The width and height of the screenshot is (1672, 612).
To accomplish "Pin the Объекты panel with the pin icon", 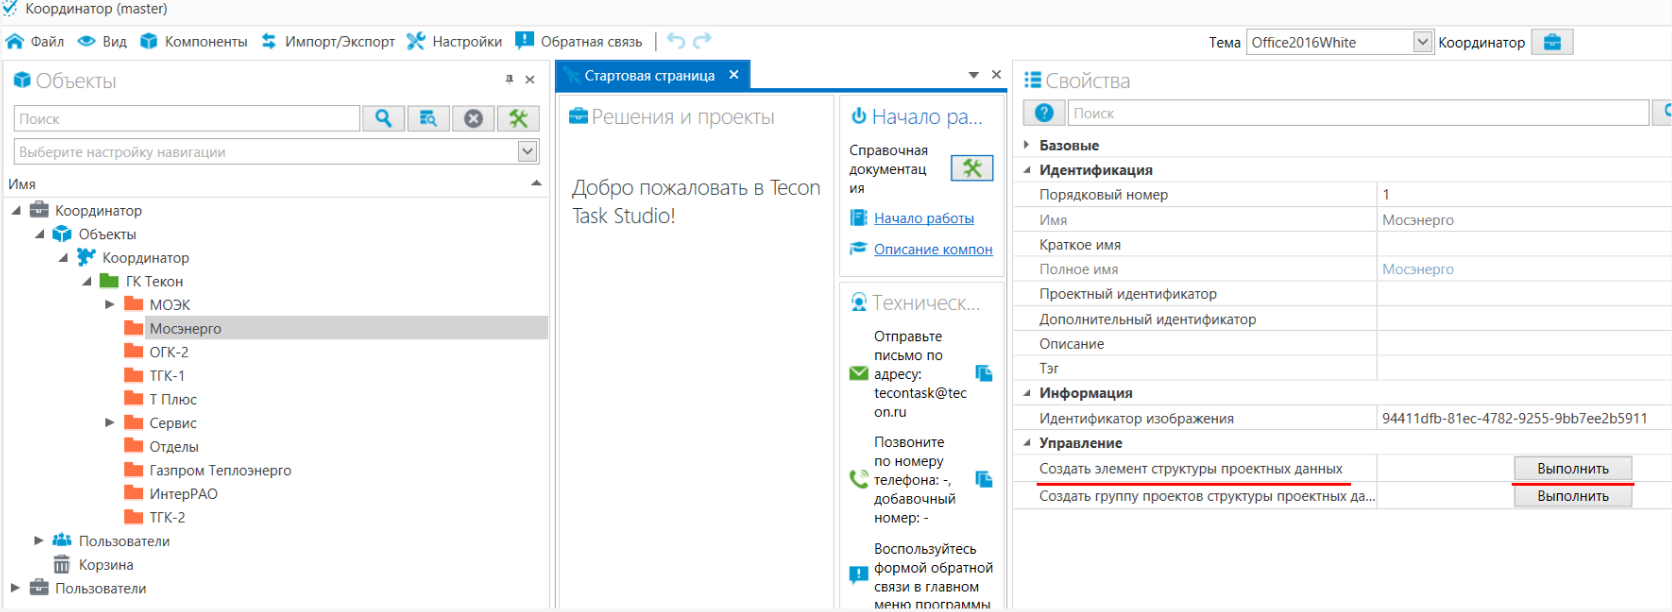I will click(509, 80).
